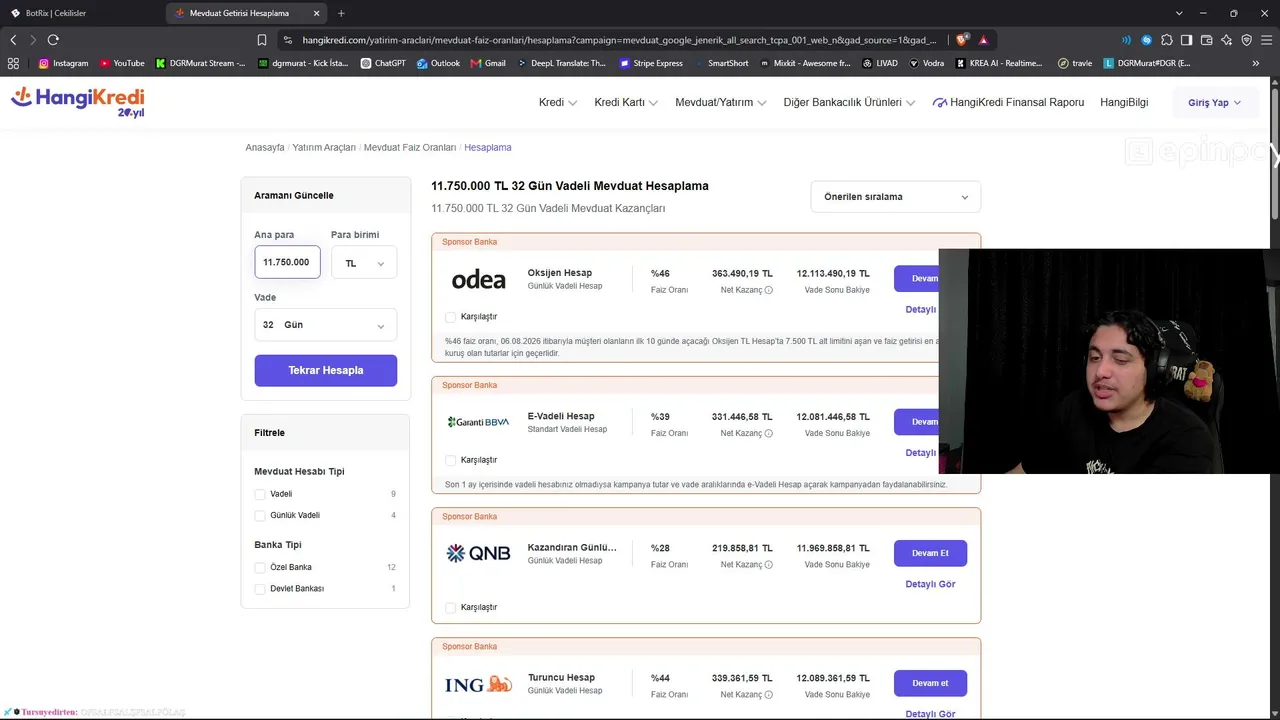Click the browser address bar URL
The width and height of the screenshot is (1280, 720).
click(x=619, y=40)
